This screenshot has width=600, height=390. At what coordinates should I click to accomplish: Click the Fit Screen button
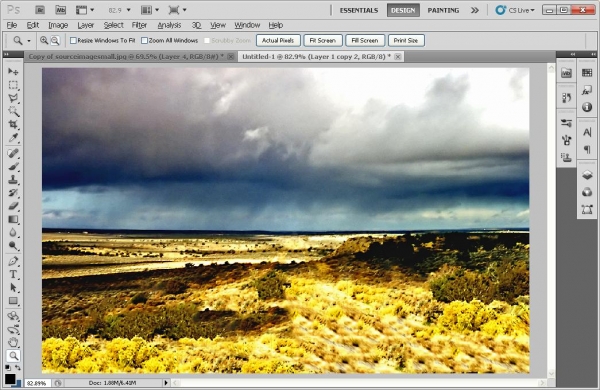[323, 40]
